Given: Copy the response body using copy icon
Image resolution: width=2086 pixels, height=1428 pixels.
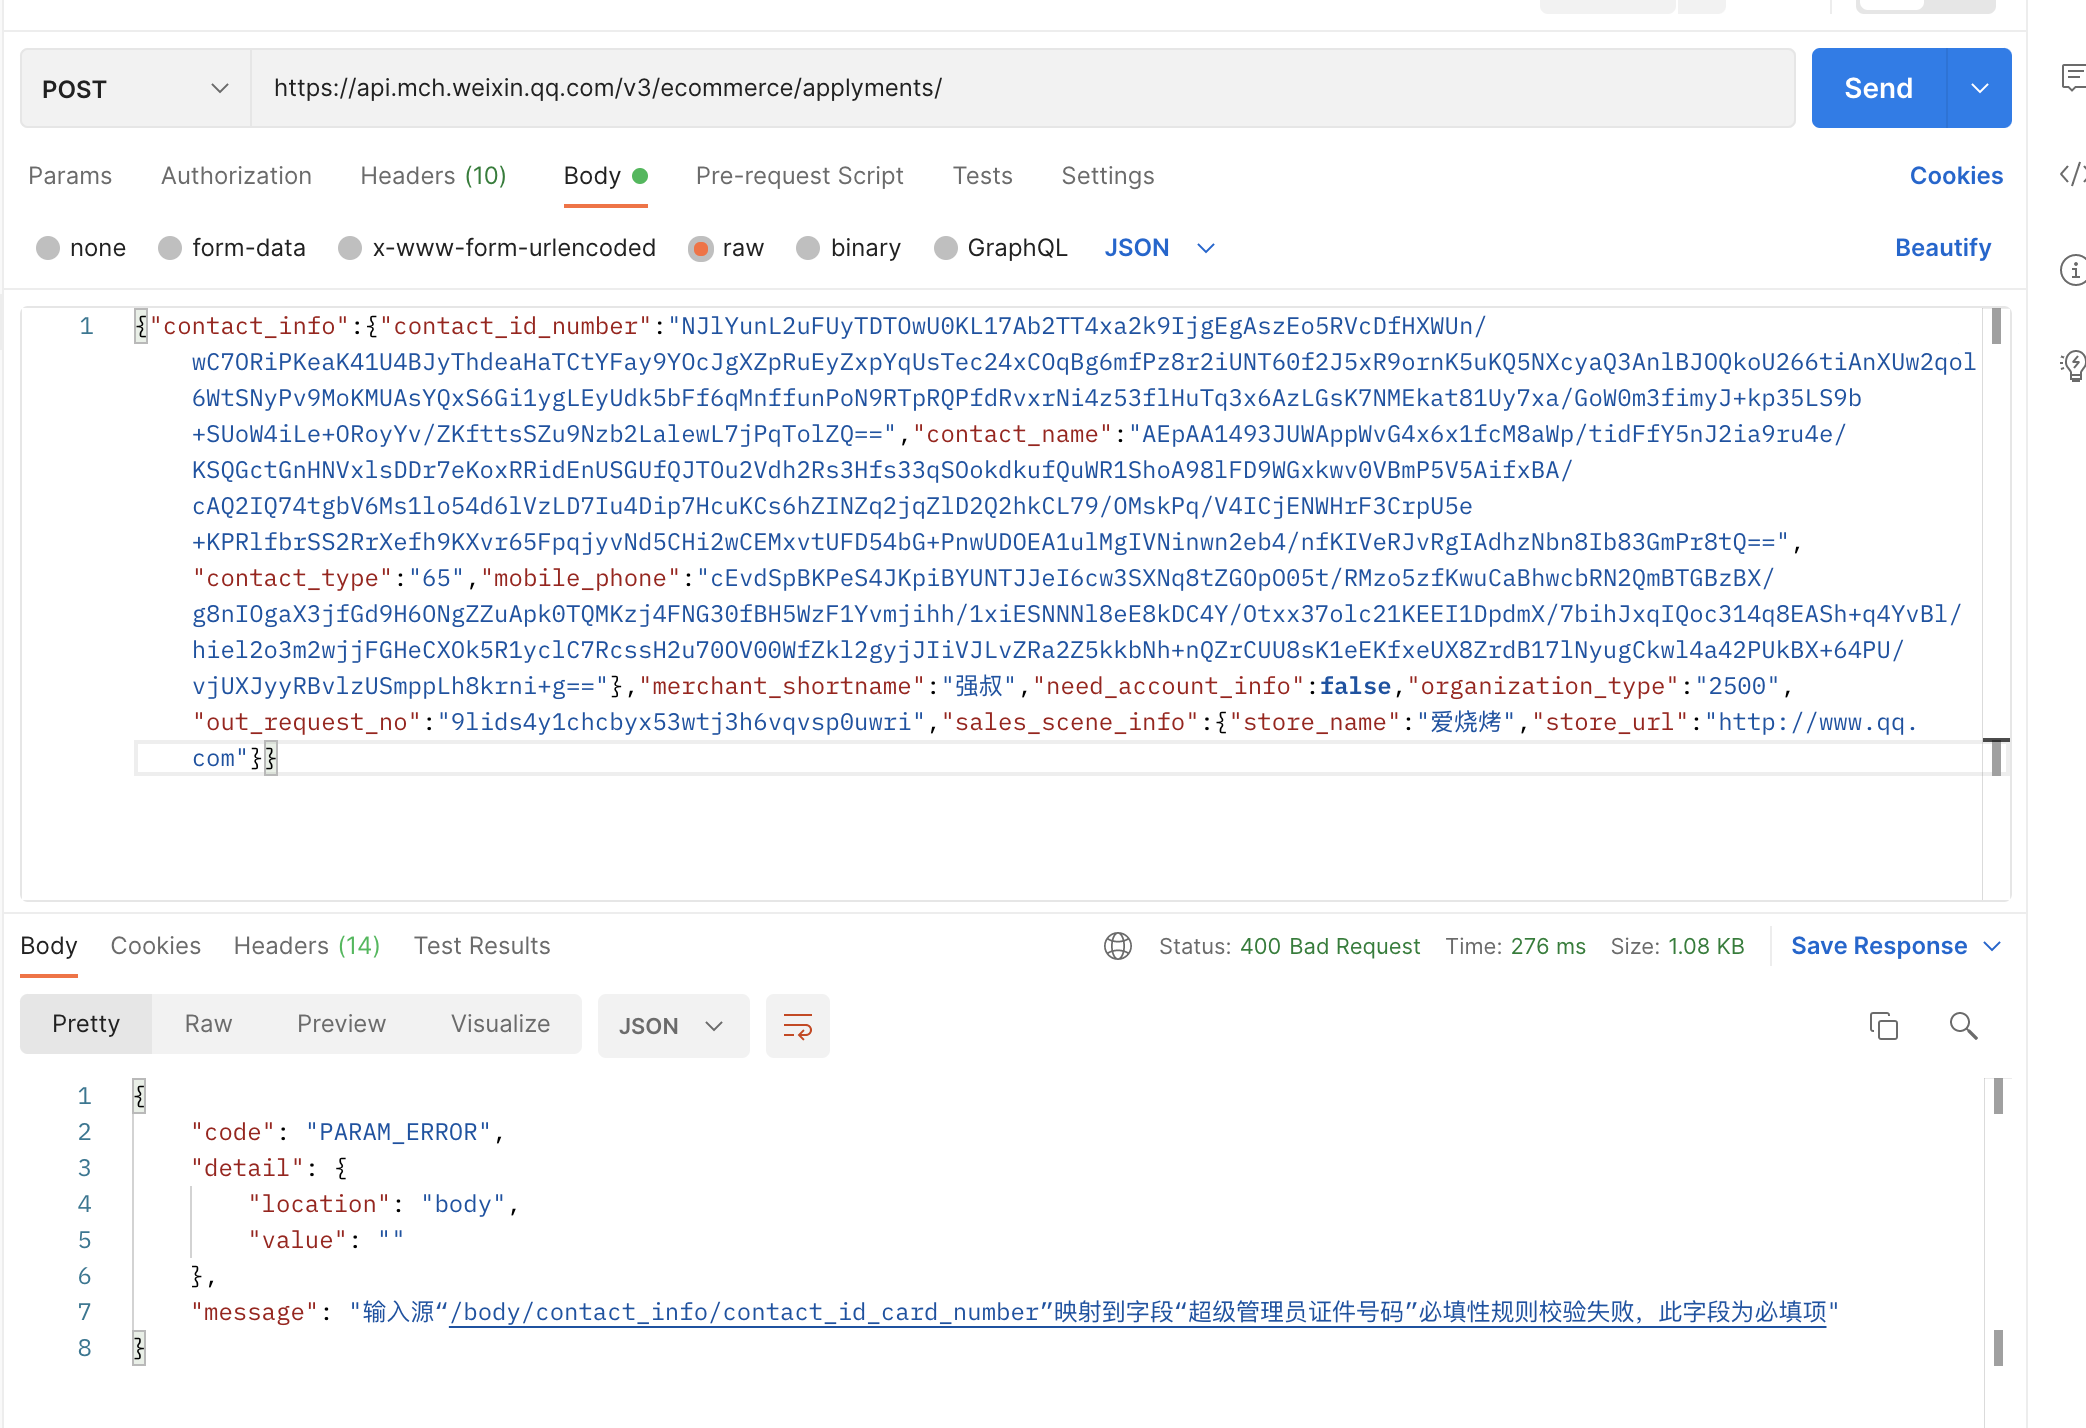Looking at the screenshot, I should 1883,1025.
